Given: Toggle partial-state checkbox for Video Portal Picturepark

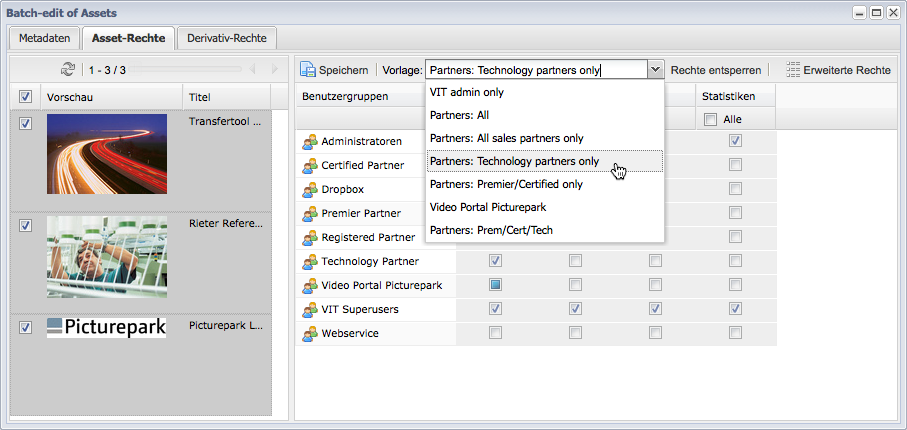Looking at the screenshot, I should (495, 285).
